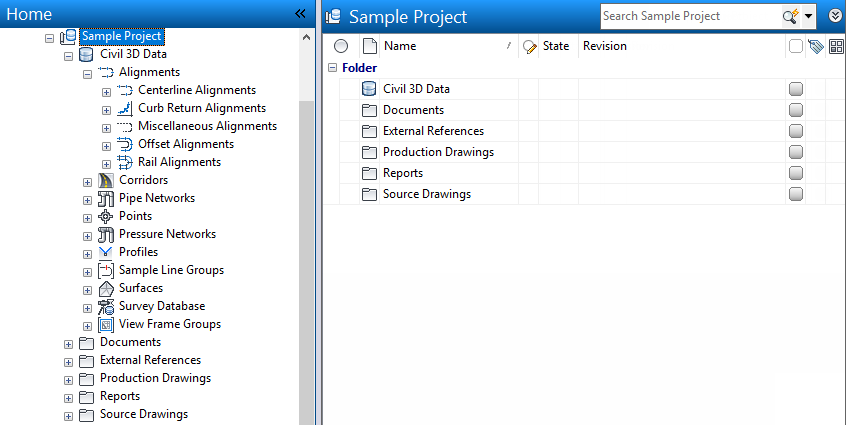Viewport: 846px width, 425px height.
Task: Run search with the magnifier icon
Action: [x=789, y=16]
